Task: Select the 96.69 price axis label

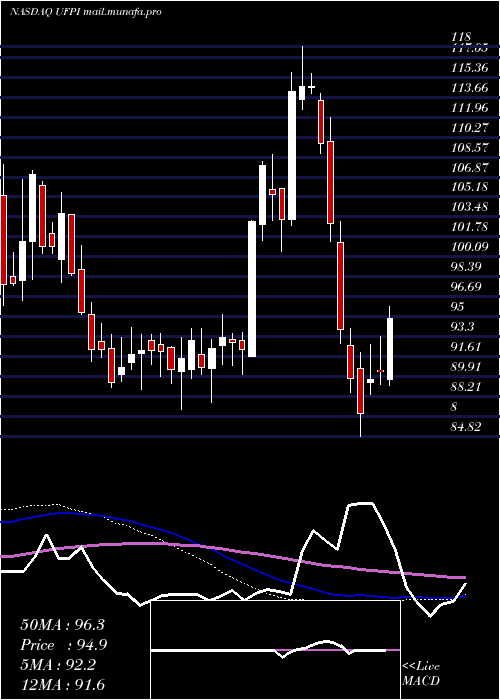Action: [467, 287]
